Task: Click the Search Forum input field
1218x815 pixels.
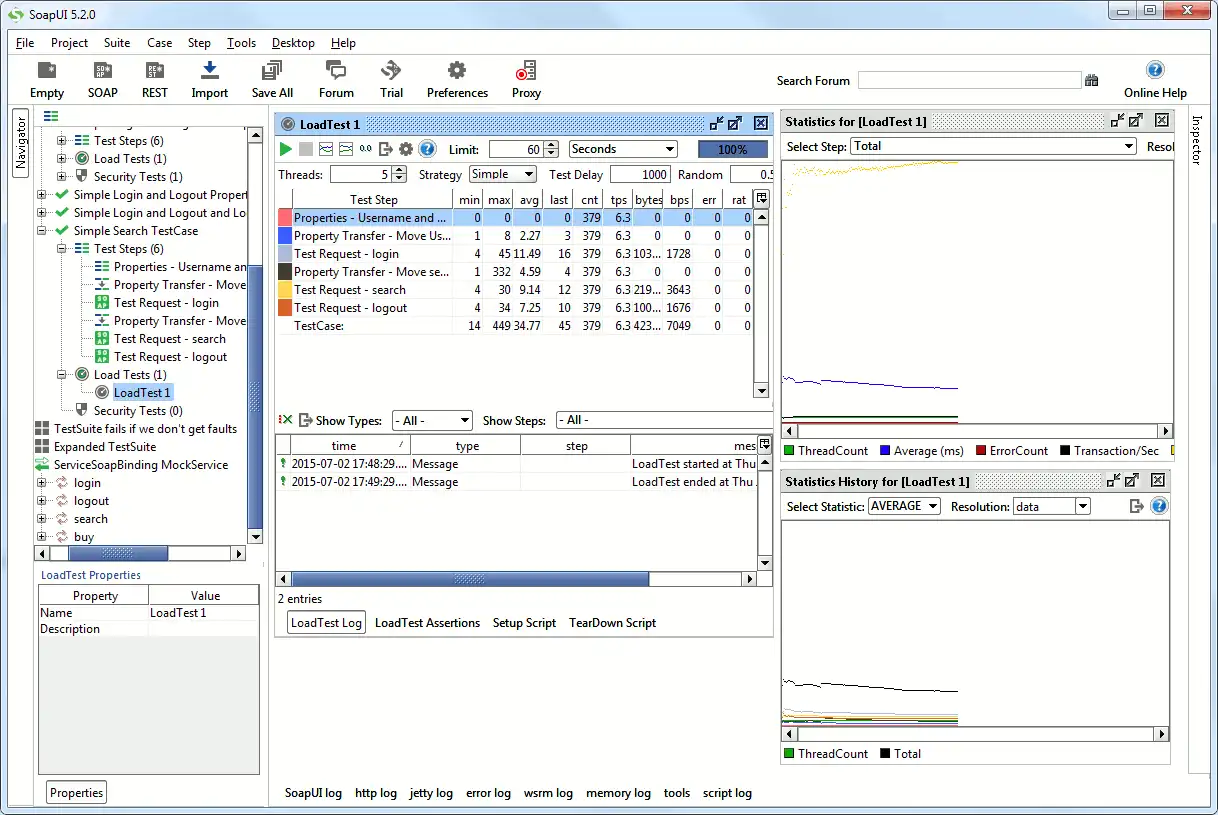Action: point(969,80)
